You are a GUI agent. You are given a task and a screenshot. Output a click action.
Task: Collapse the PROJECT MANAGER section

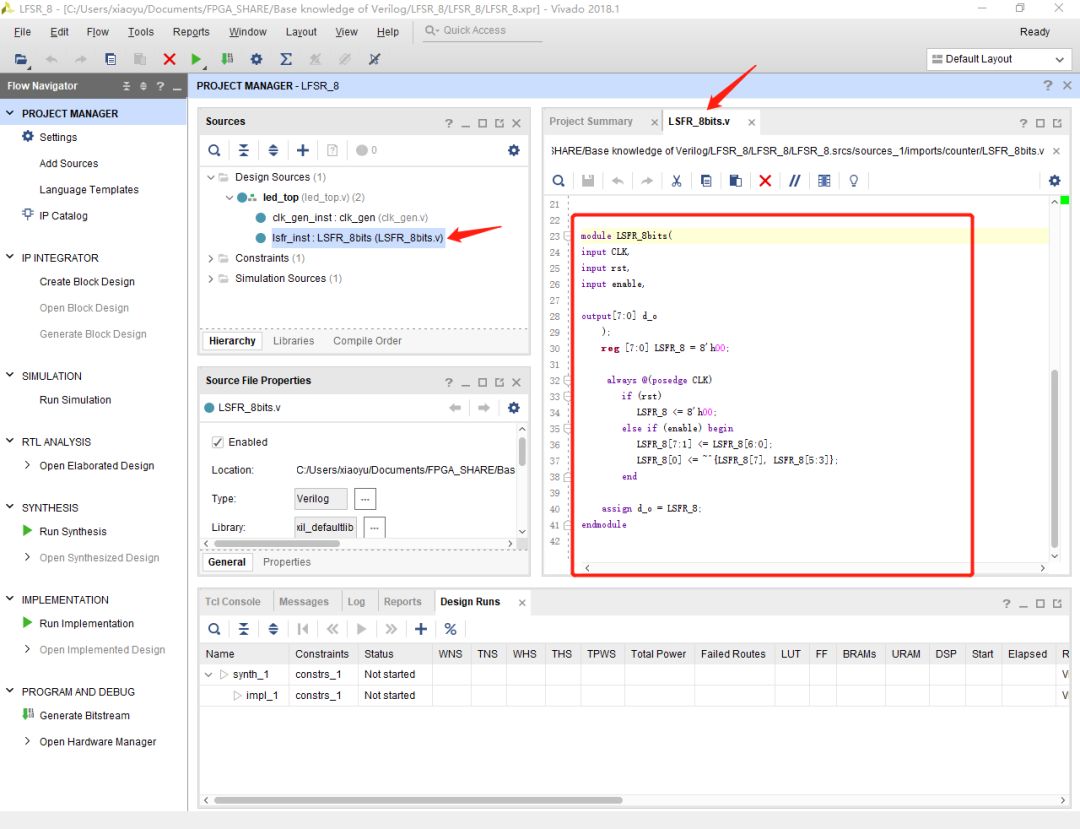[10, 113]
